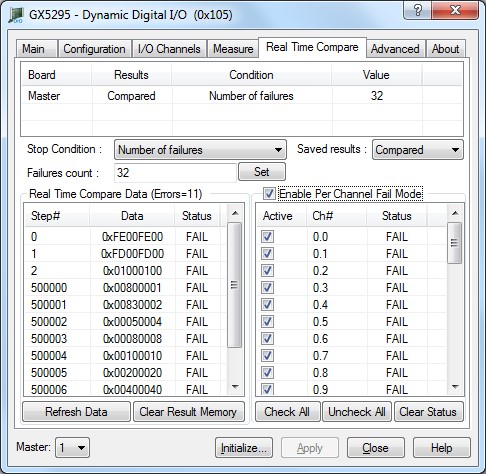Toggle Active checkbox for channel 0.7

coord(267,356)
